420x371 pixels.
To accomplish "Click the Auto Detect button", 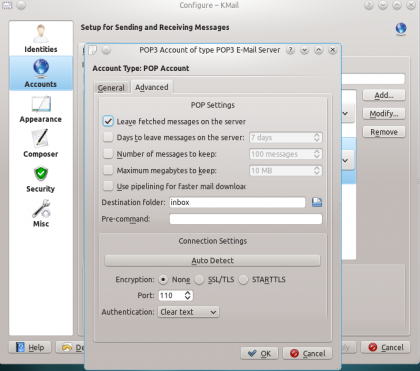I will tap(212, 261).
